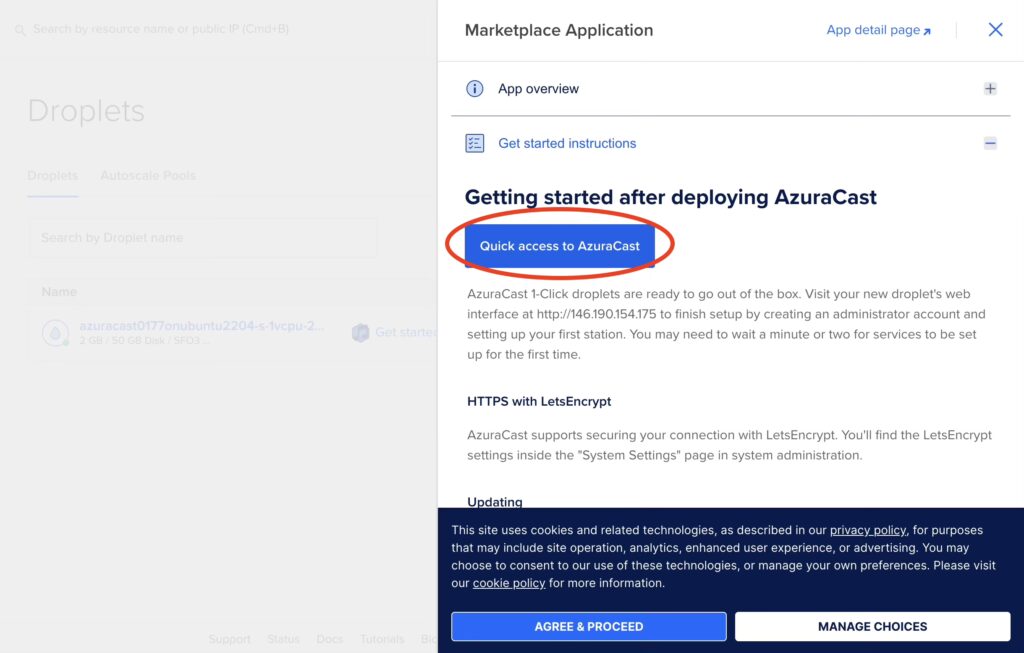
Task: Close the Marketplace Application panel
Action: click(x=995, y=29)
